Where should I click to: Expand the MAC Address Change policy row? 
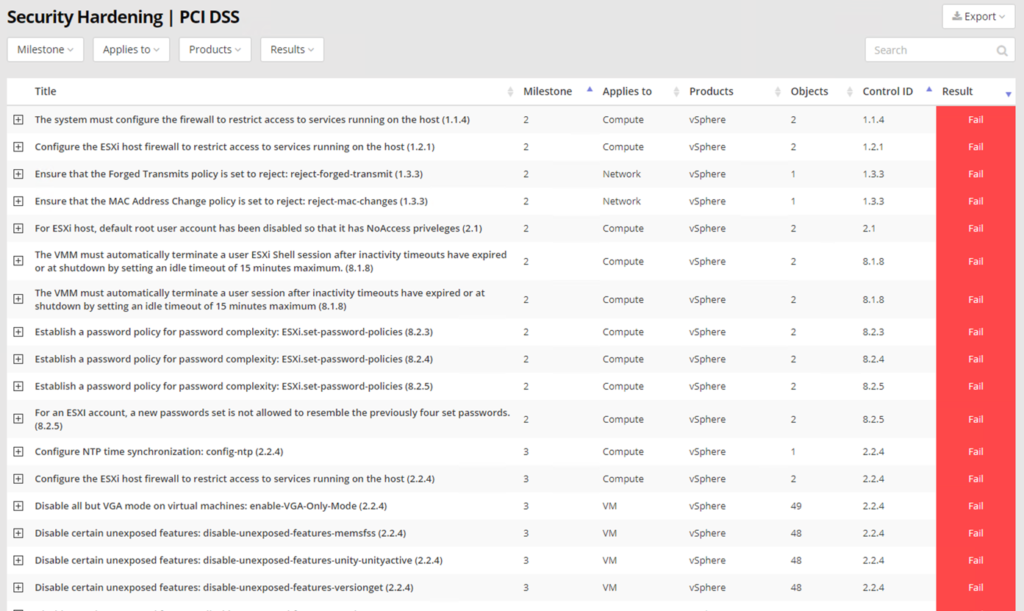(x=18, y=201)
